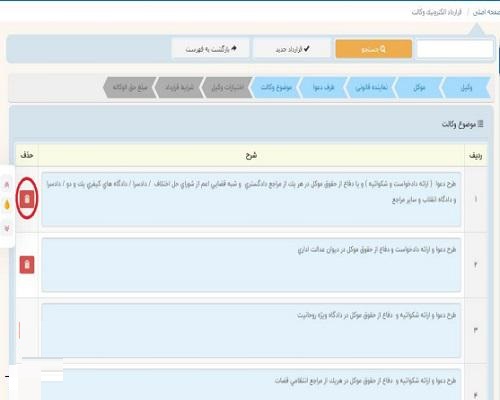The image size is (500, 400).
Task: Open the وکیل step tab
Action: click(x=466, y=87)
